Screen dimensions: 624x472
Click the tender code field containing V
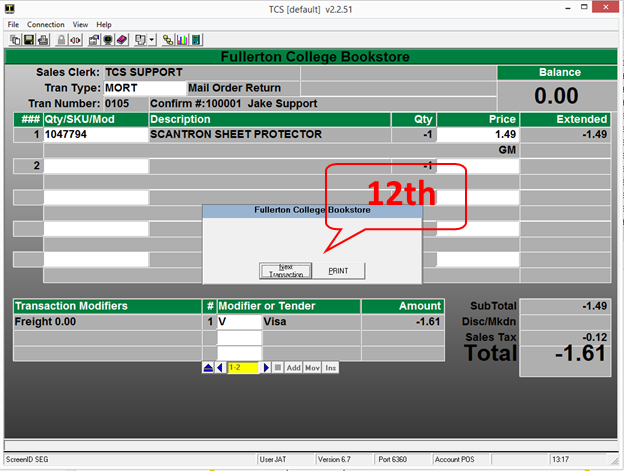[x=239, y=322]
